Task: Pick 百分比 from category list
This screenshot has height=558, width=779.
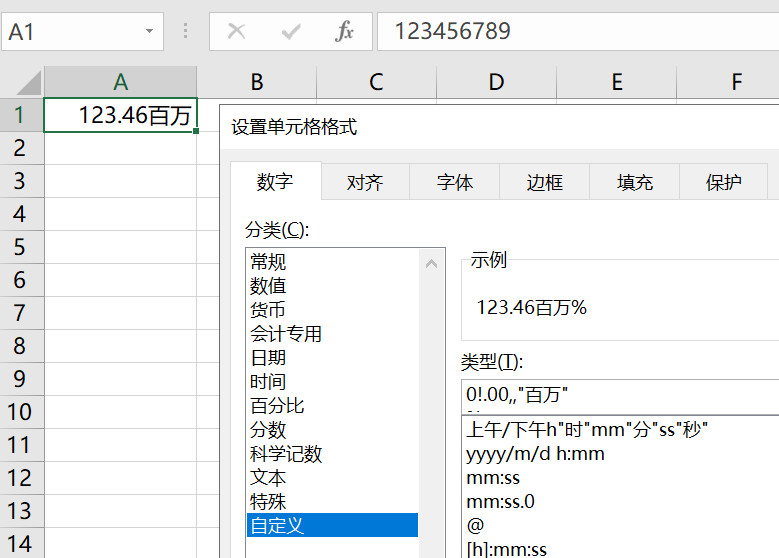Action: point(277,406)
